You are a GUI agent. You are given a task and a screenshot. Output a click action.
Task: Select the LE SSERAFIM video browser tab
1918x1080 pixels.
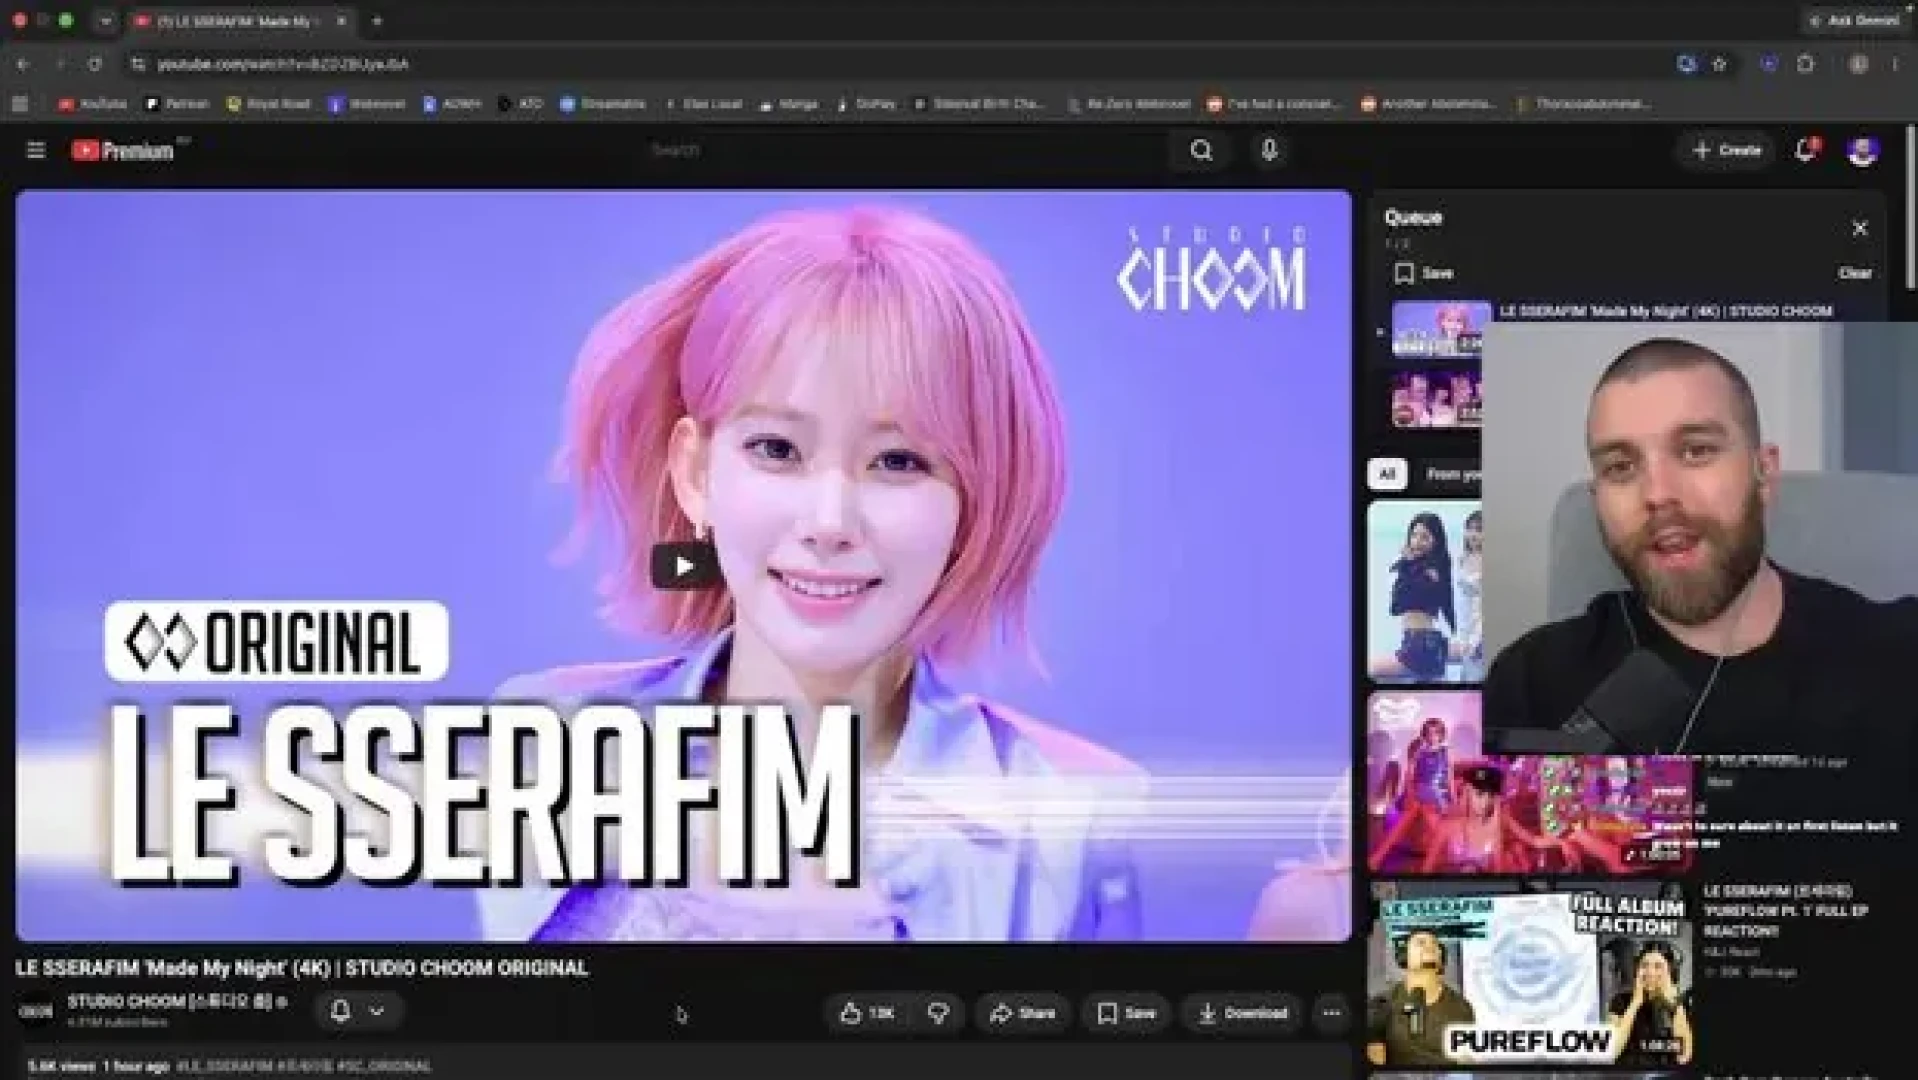238,21
